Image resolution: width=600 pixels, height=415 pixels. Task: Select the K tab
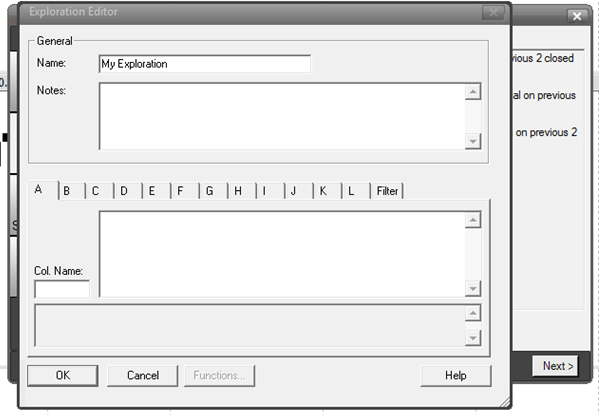tap(328, 190)
